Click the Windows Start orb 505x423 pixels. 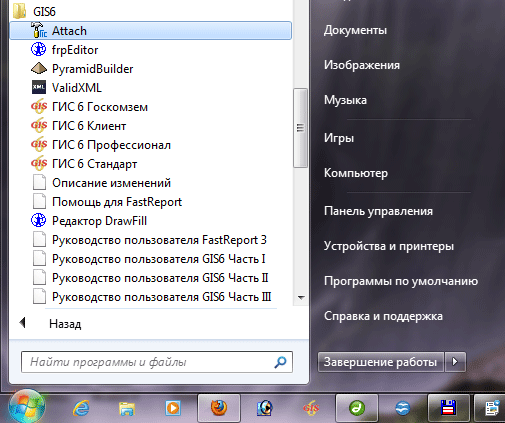click(27, 407)
